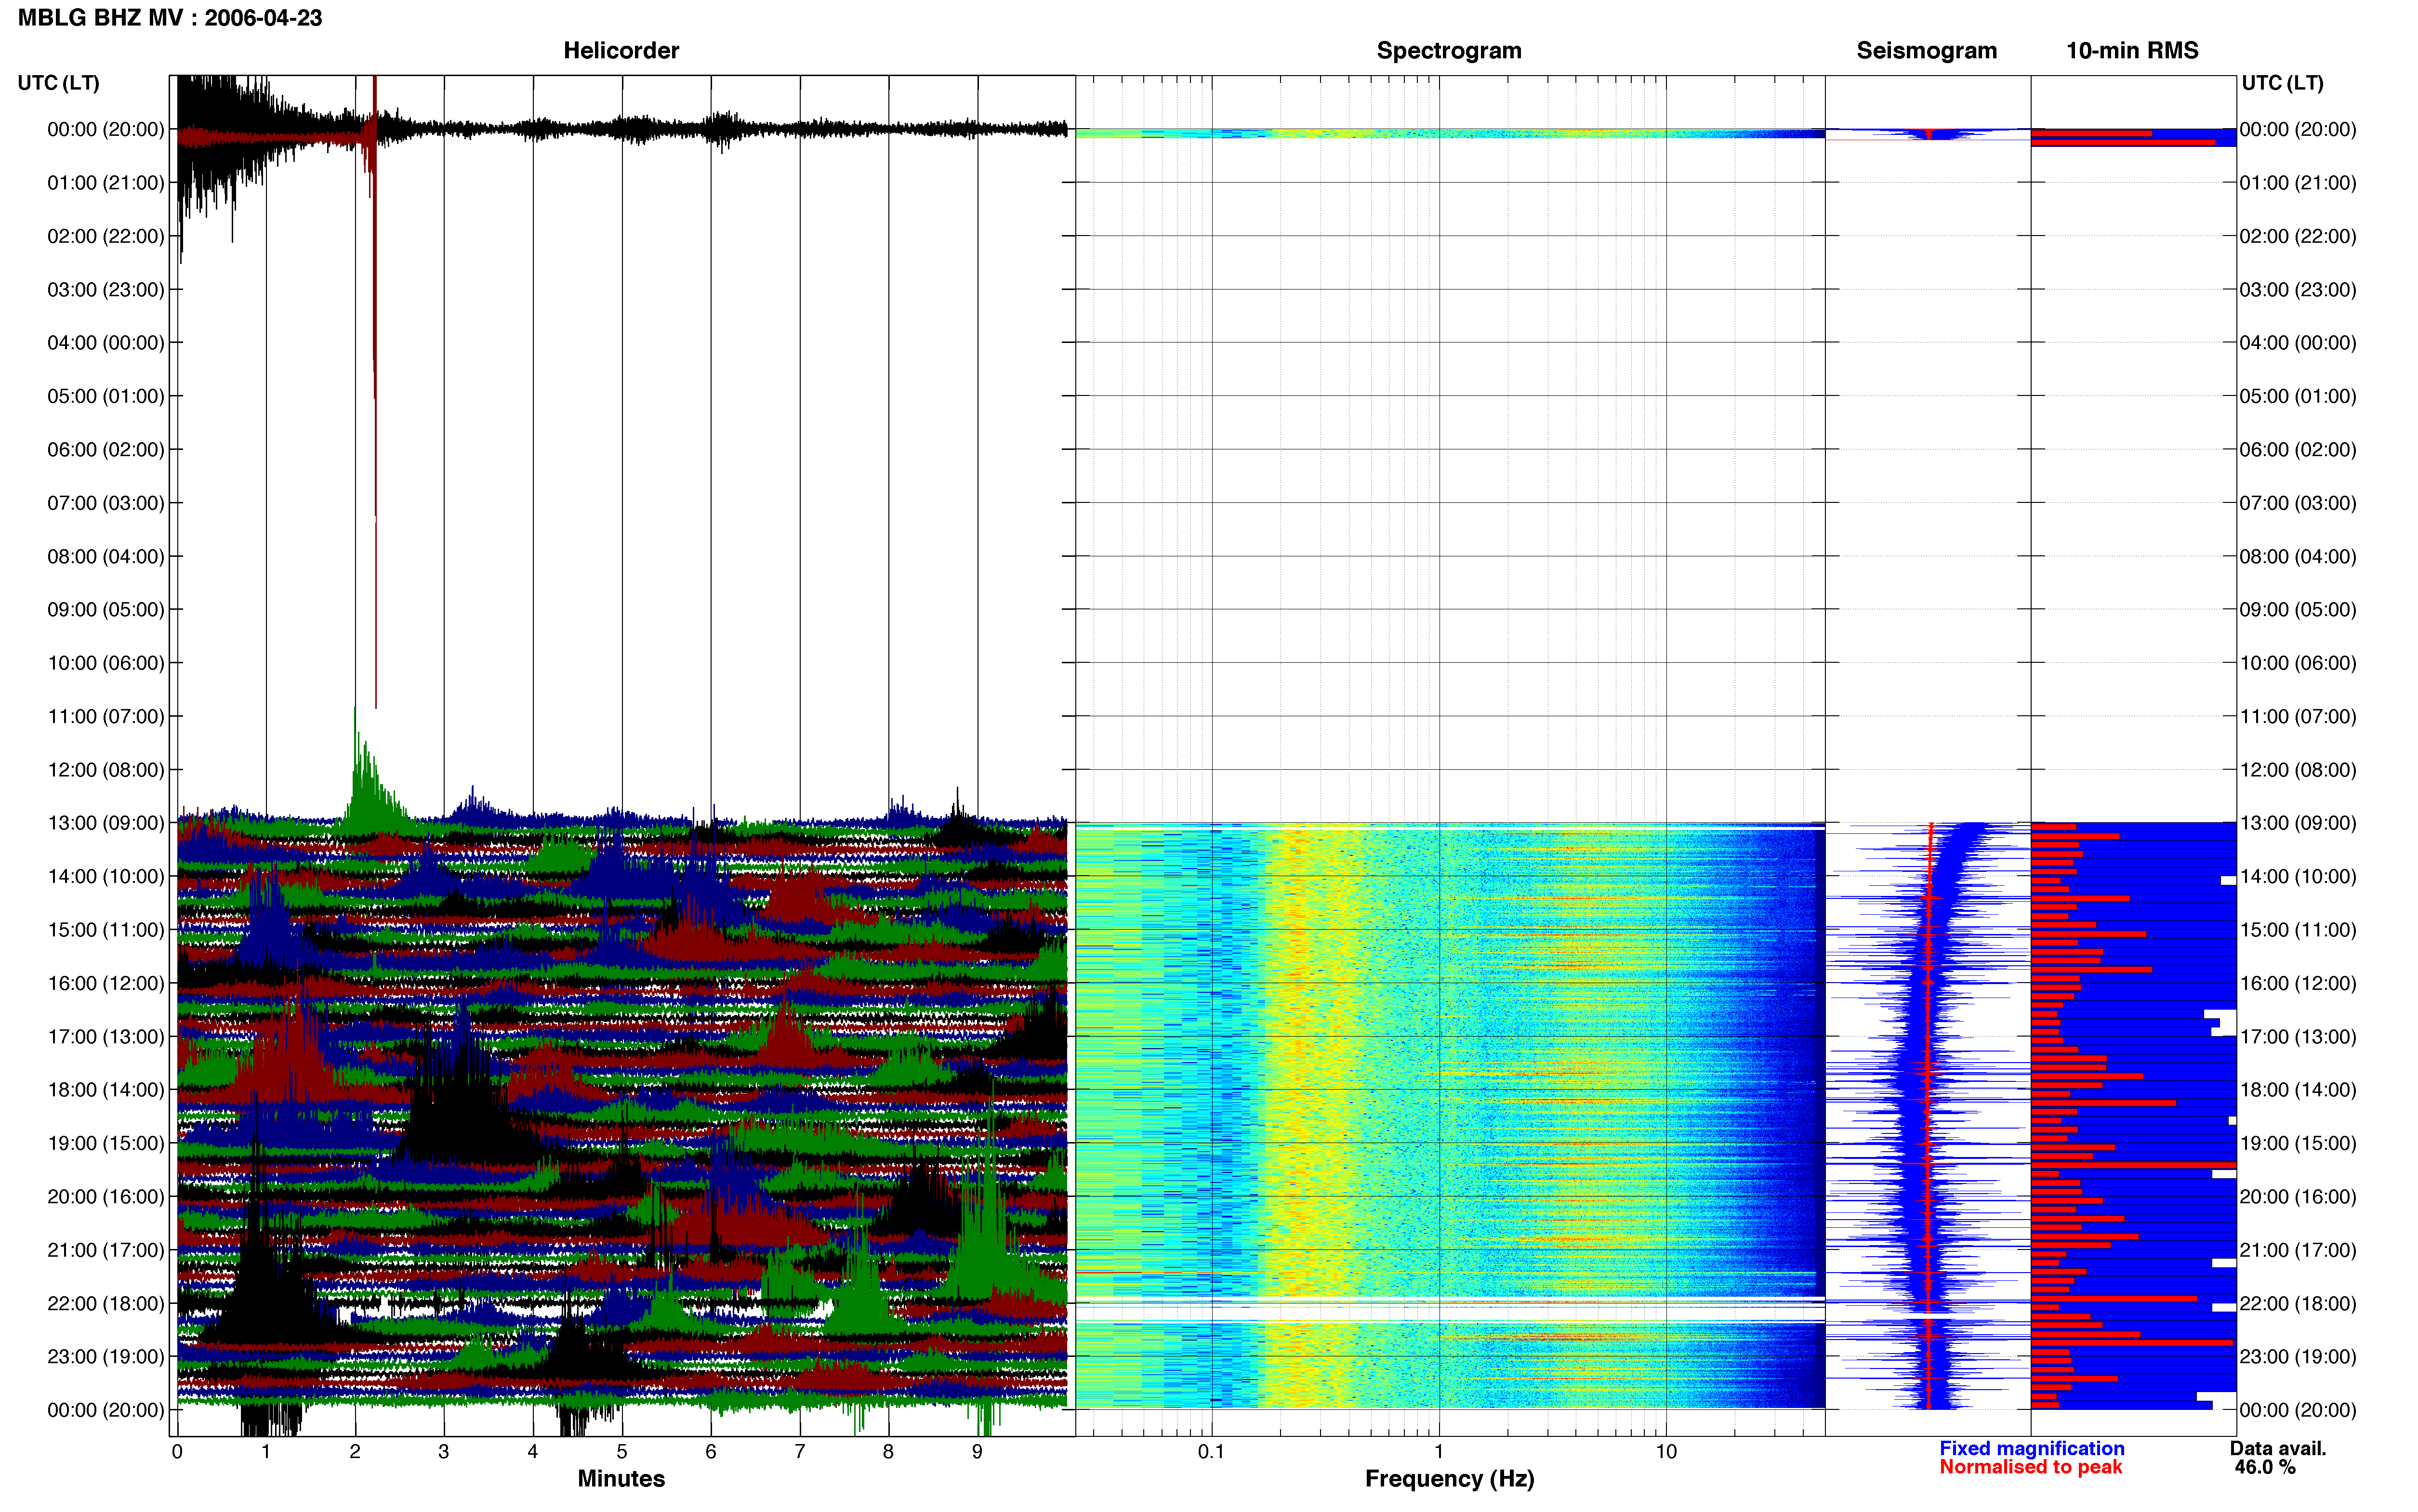Click the 'Helicorder' panel heading

621,51
